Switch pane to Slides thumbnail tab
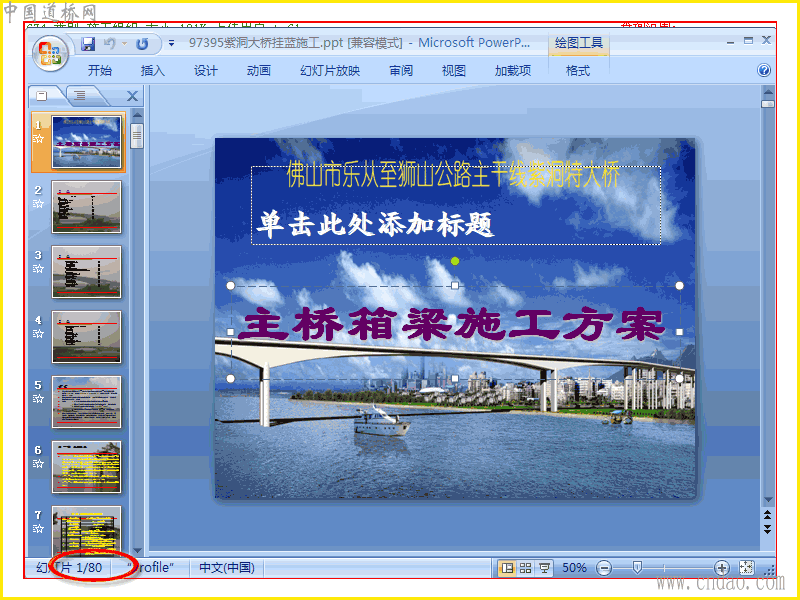Image resolution: width=800 pixels, height=600 pixels. tap(42, 95)
